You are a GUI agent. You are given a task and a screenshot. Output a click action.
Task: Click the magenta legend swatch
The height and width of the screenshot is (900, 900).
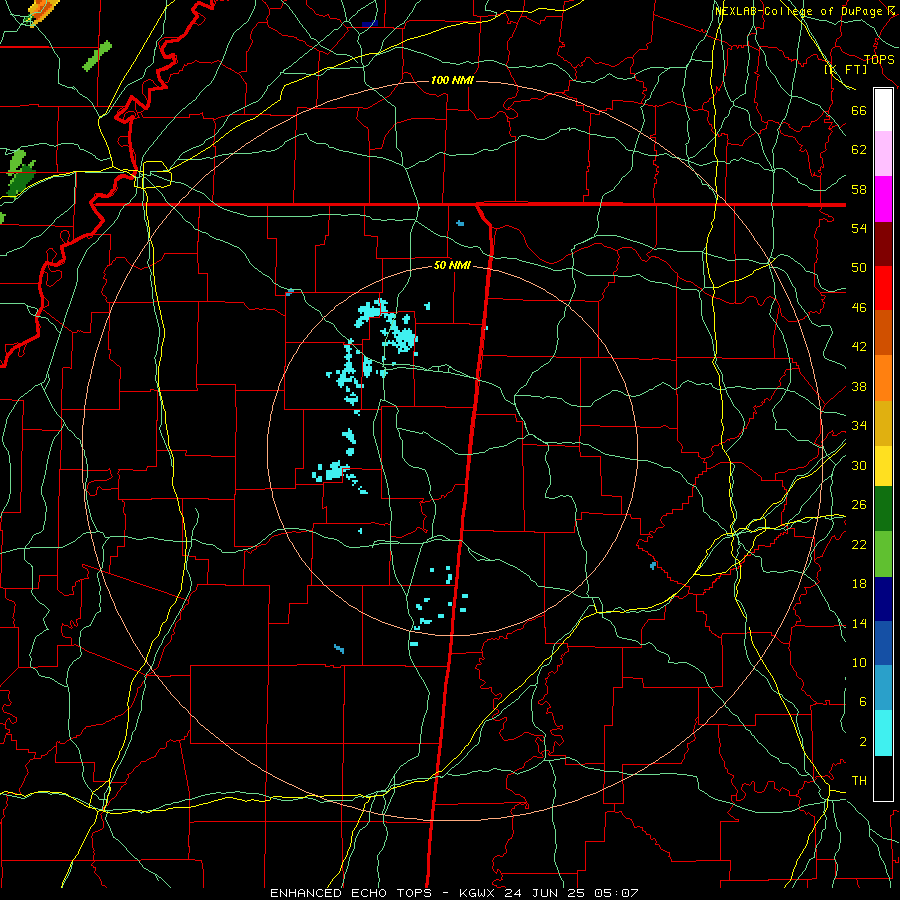click(x=883, y=199)
